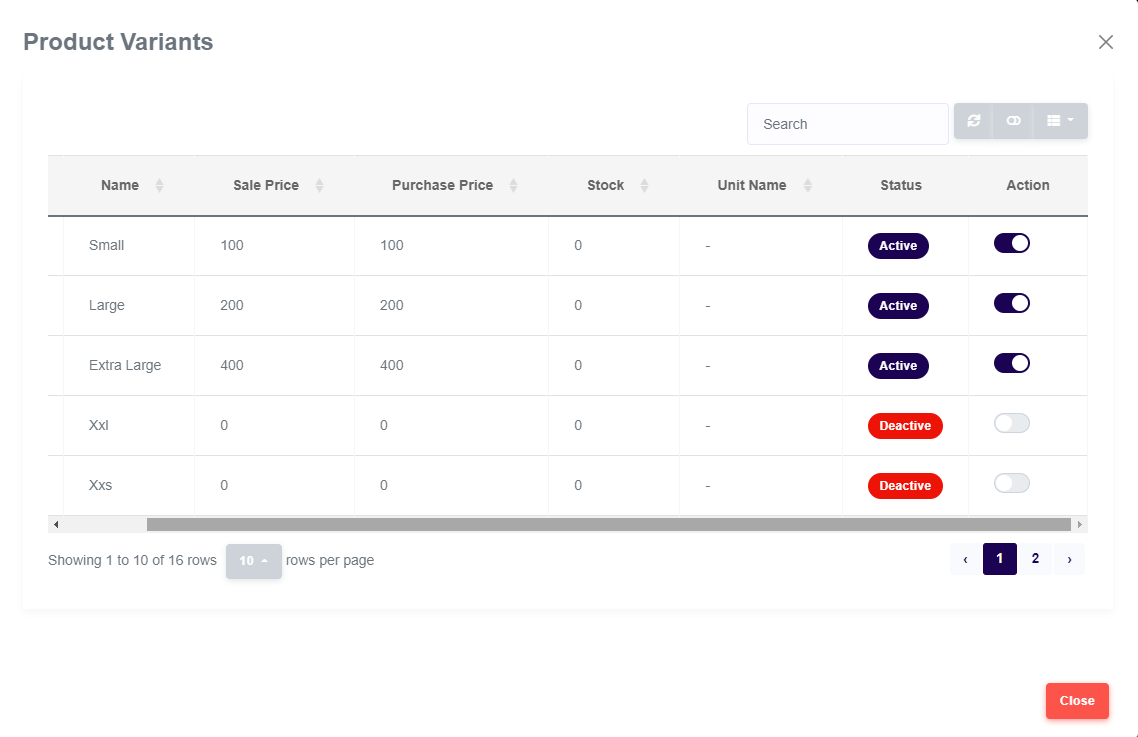Click the refresh table icon
Image resolution: width=1138 pixels, height=737 pixels.
[x=973, y=121]
